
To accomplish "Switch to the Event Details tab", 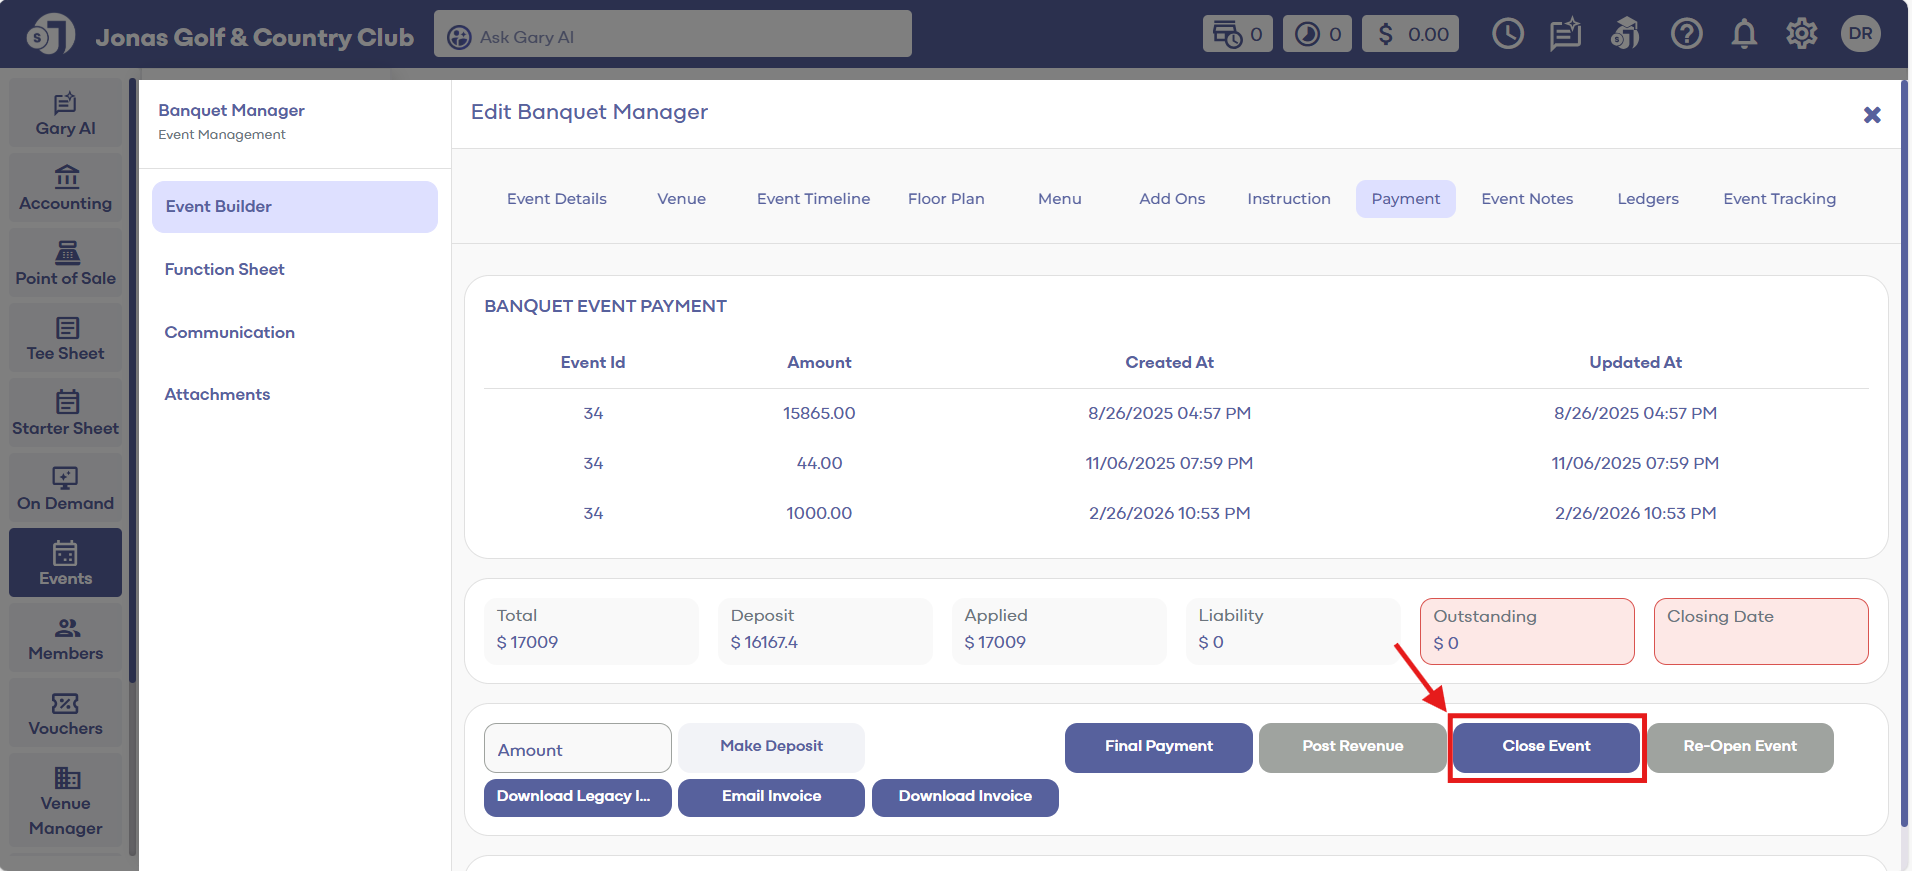I will tap(556, 199).
